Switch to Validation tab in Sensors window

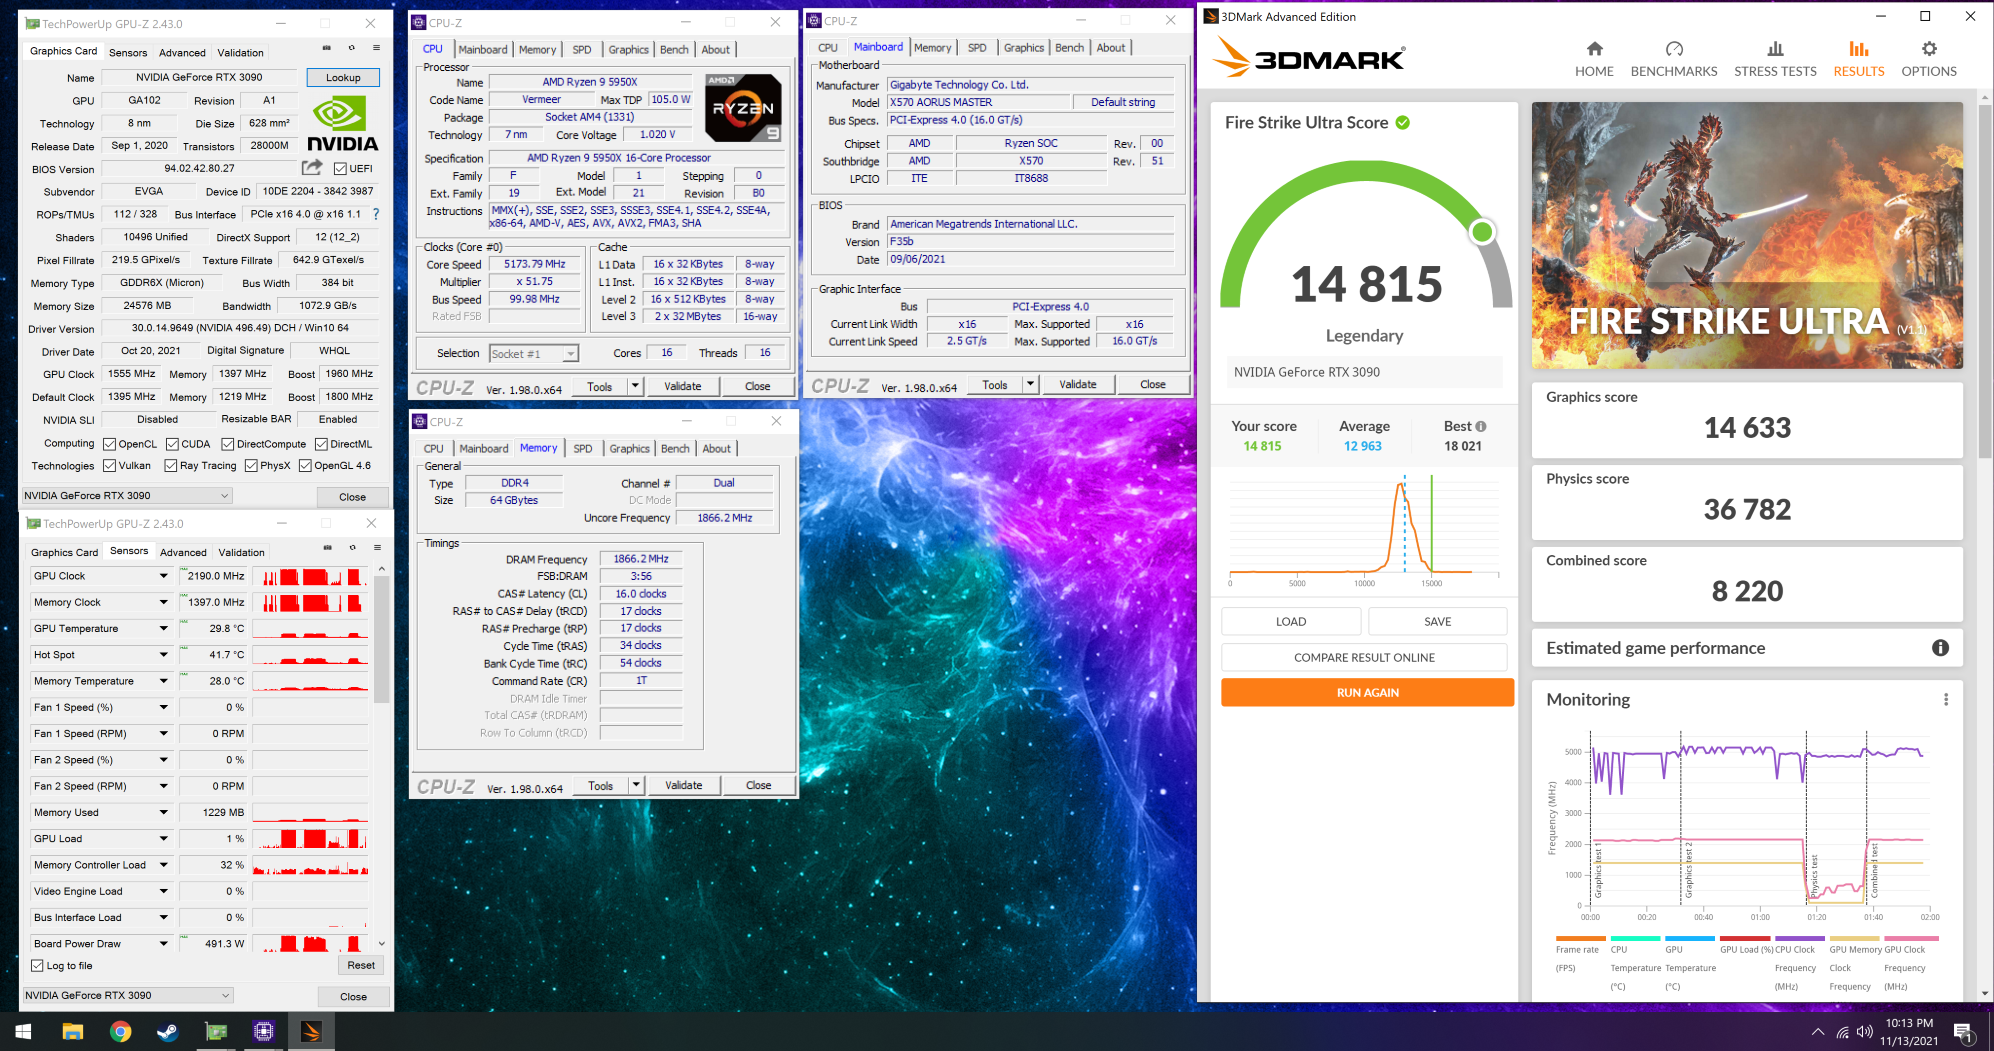coord(242,552)
